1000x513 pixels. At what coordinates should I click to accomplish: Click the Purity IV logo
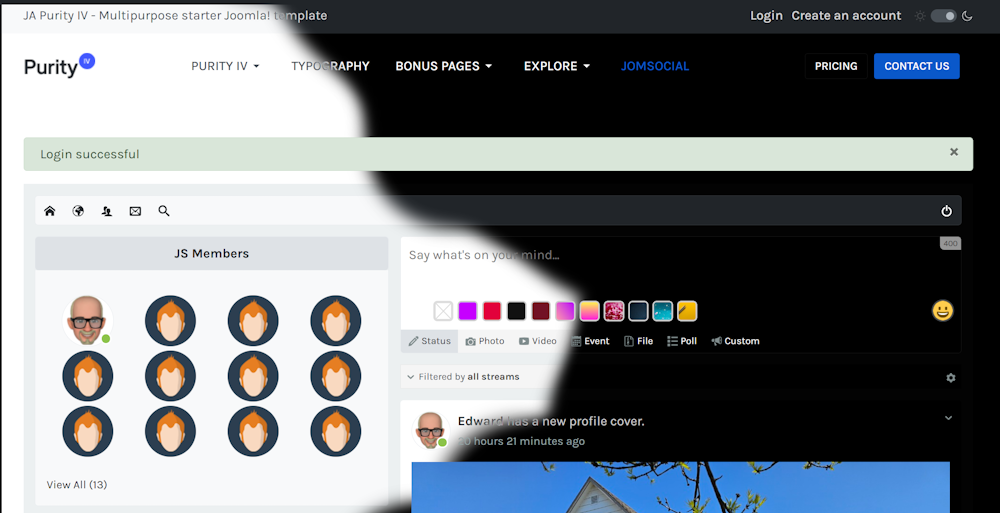pyautogui.click(x=59, y=65)
